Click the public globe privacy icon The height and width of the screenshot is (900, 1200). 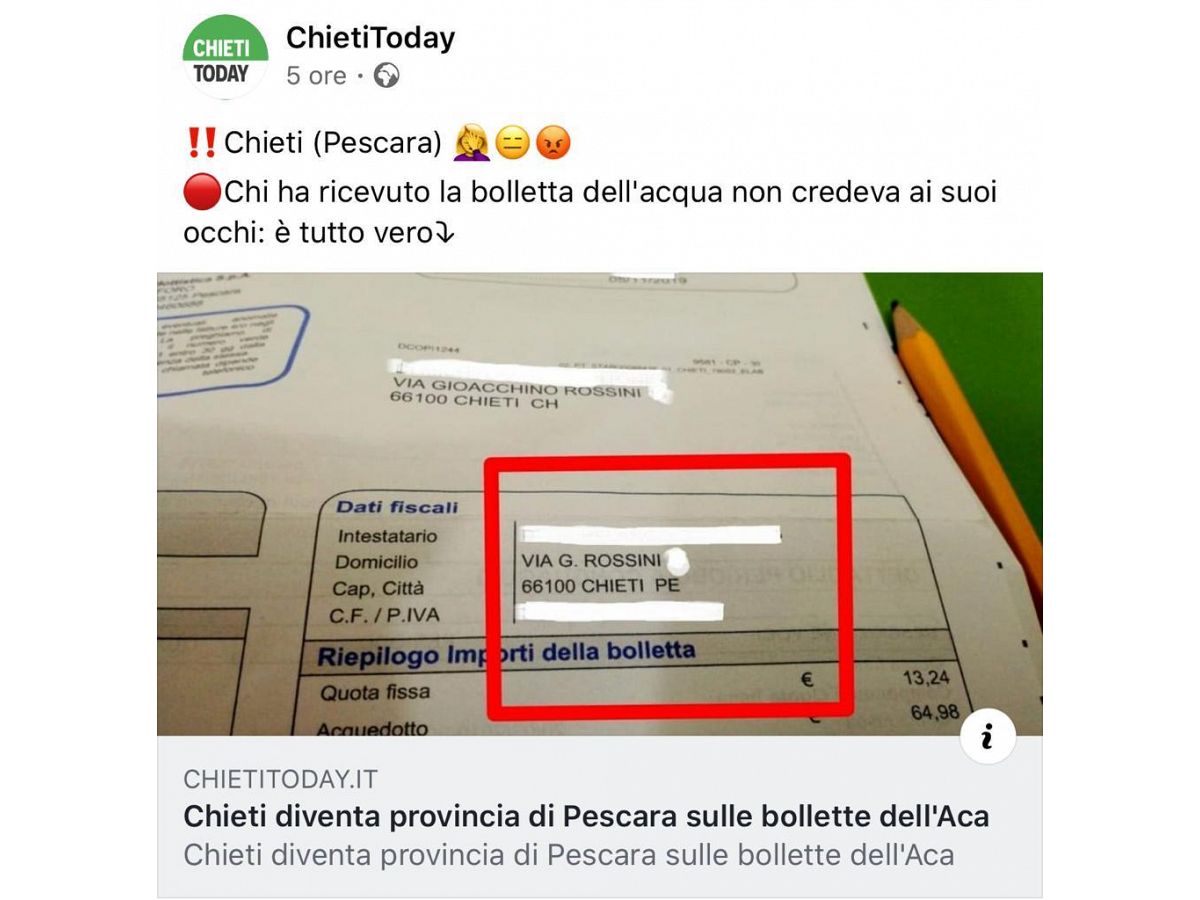pos(387,76)
